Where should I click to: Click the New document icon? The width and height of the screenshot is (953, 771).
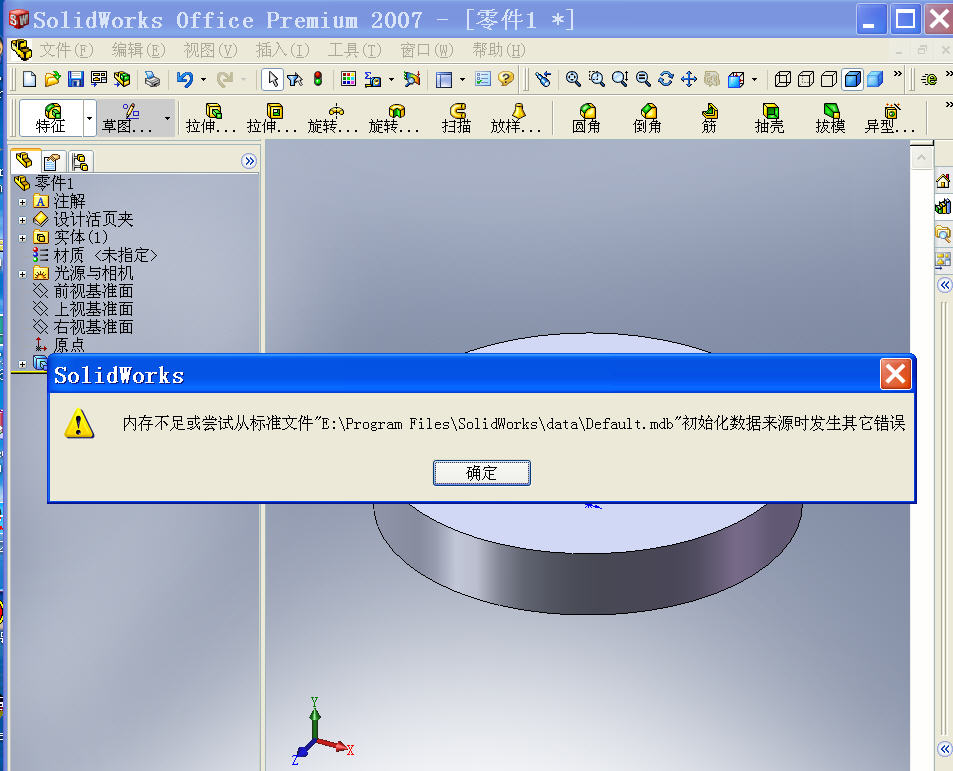coord(29,79)
